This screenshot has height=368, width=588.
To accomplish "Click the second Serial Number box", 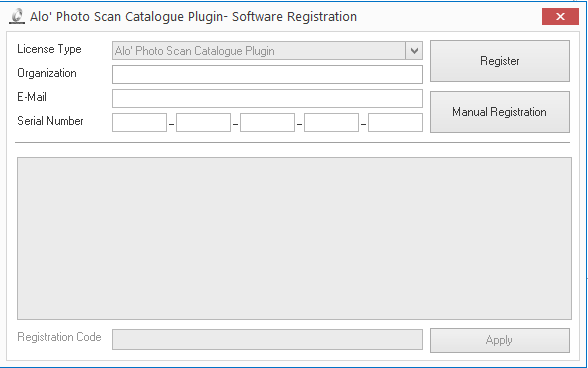I will click(x=203, y=123).
